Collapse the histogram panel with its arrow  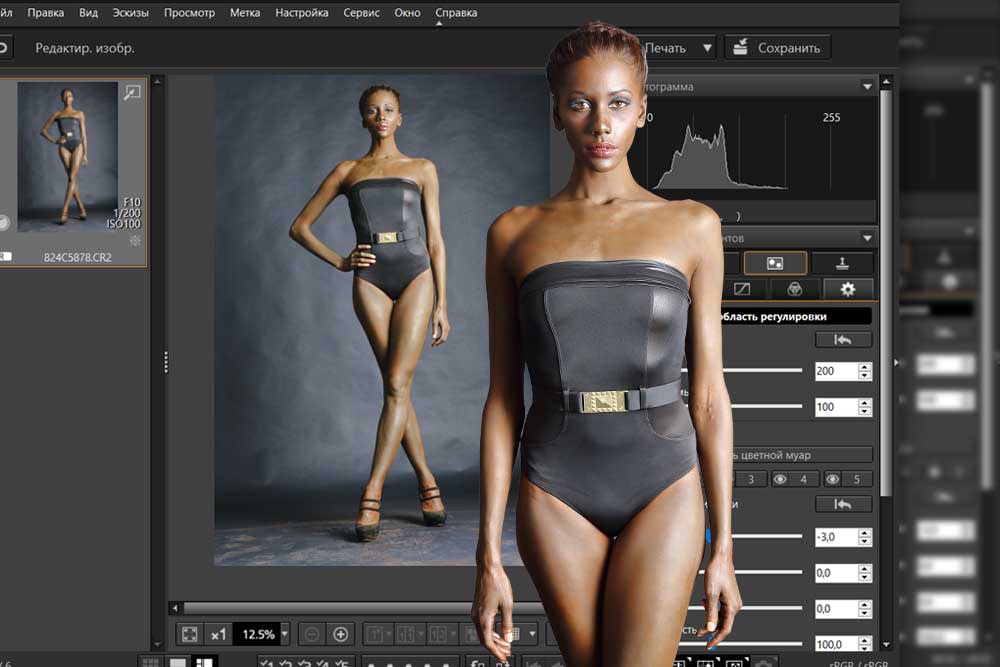click(x=867, y=86)
